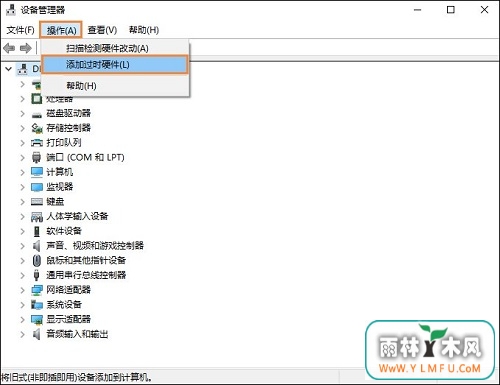
Task: Collapse the root computer node
Action: click(x=9, y=69)
